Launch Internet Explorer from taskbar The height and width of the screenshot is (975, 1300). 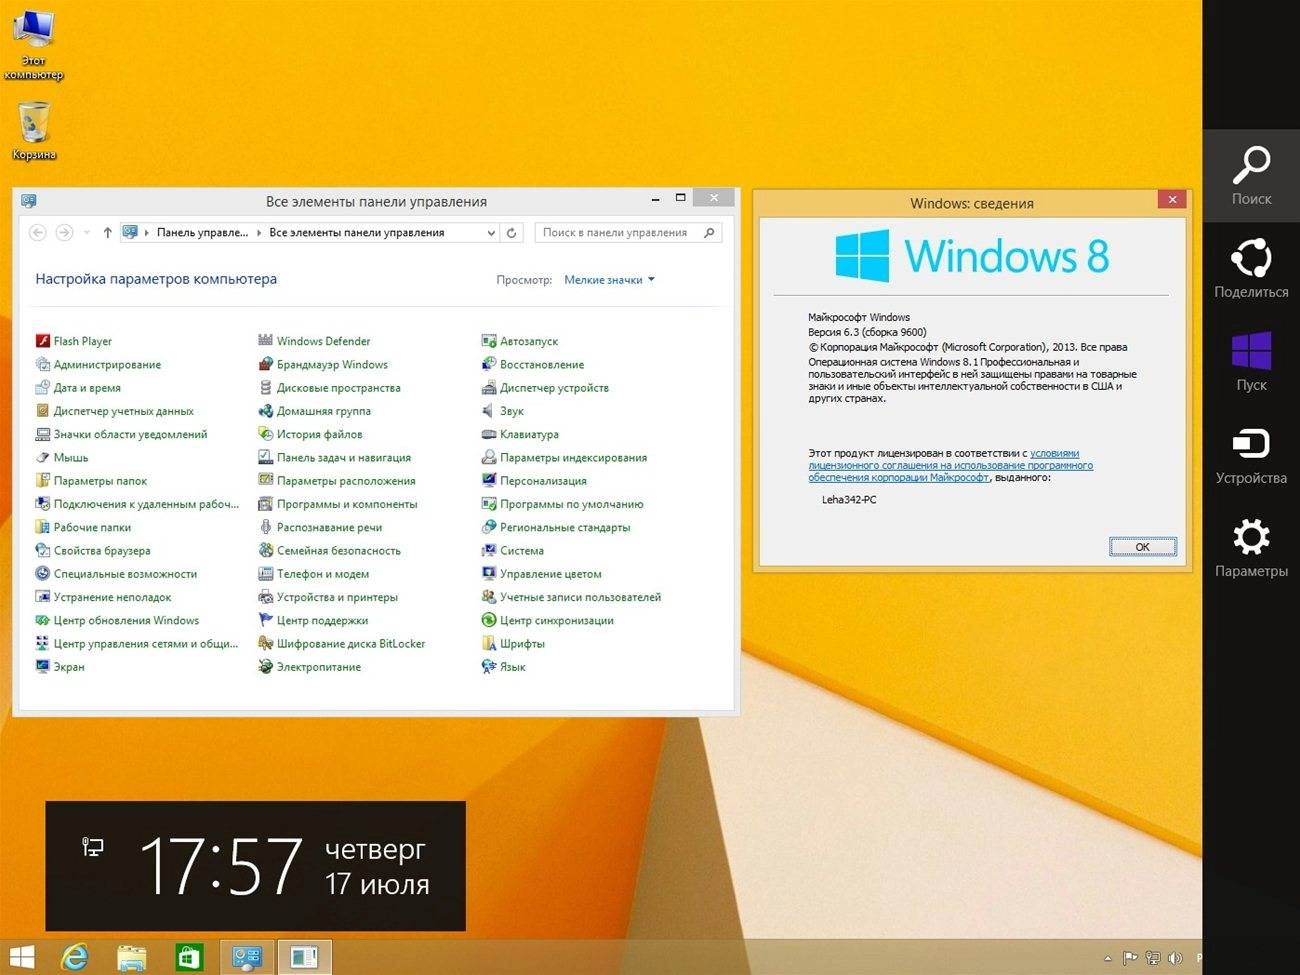click(74, 957)
